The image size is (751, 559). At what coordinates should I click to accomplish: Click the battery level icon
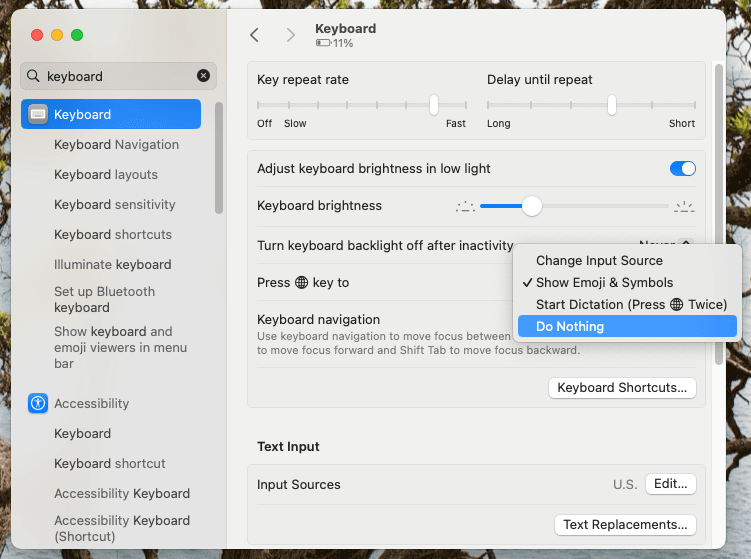323,43
